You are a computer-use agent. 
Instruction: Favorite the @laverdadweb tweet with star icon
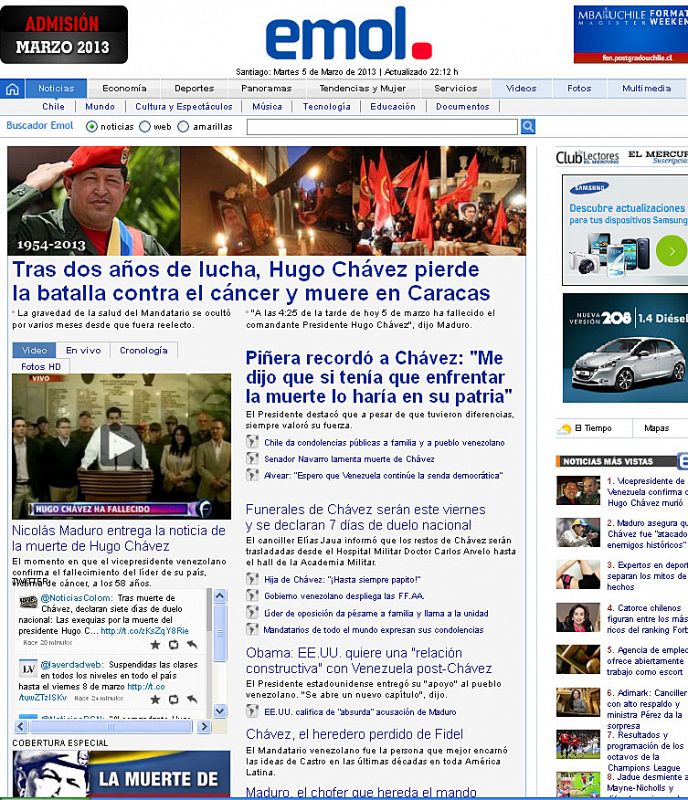pos(155,699)
